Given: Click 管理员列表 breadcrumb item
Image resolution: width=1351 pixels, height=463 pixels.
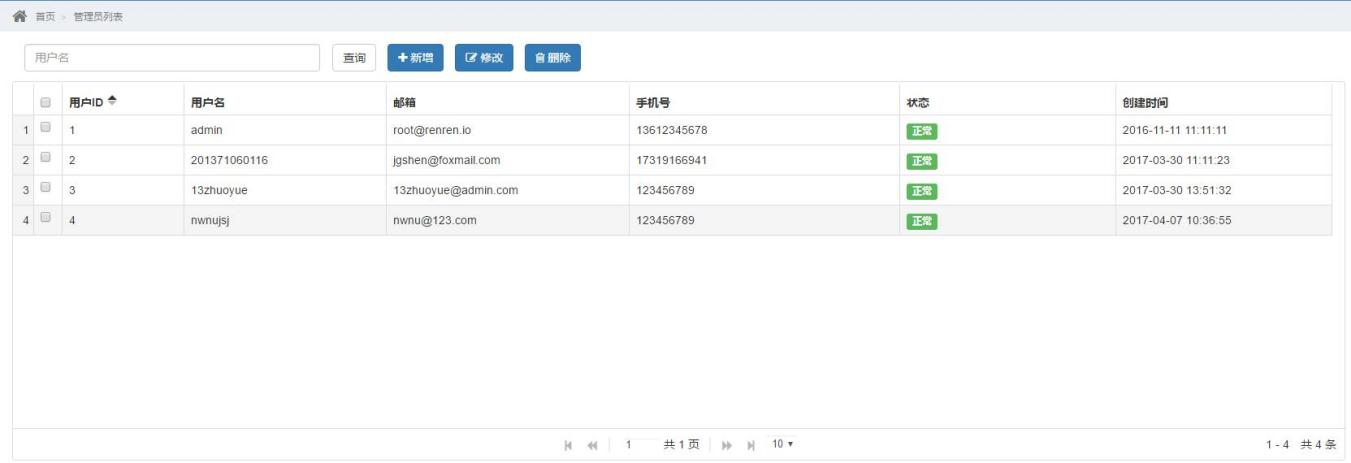Looking at the screenshot, I should point(98,17).
